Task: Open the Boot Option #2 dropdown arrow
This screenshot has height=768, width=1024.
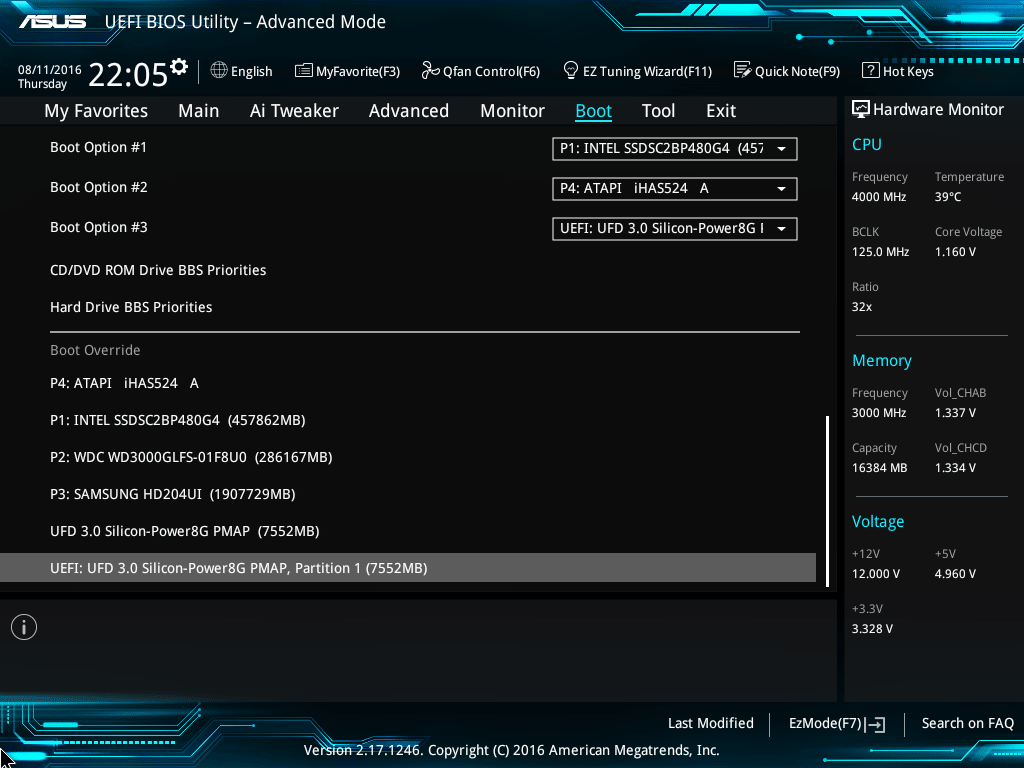Action: pyautogui.click(x=781, y=189)
